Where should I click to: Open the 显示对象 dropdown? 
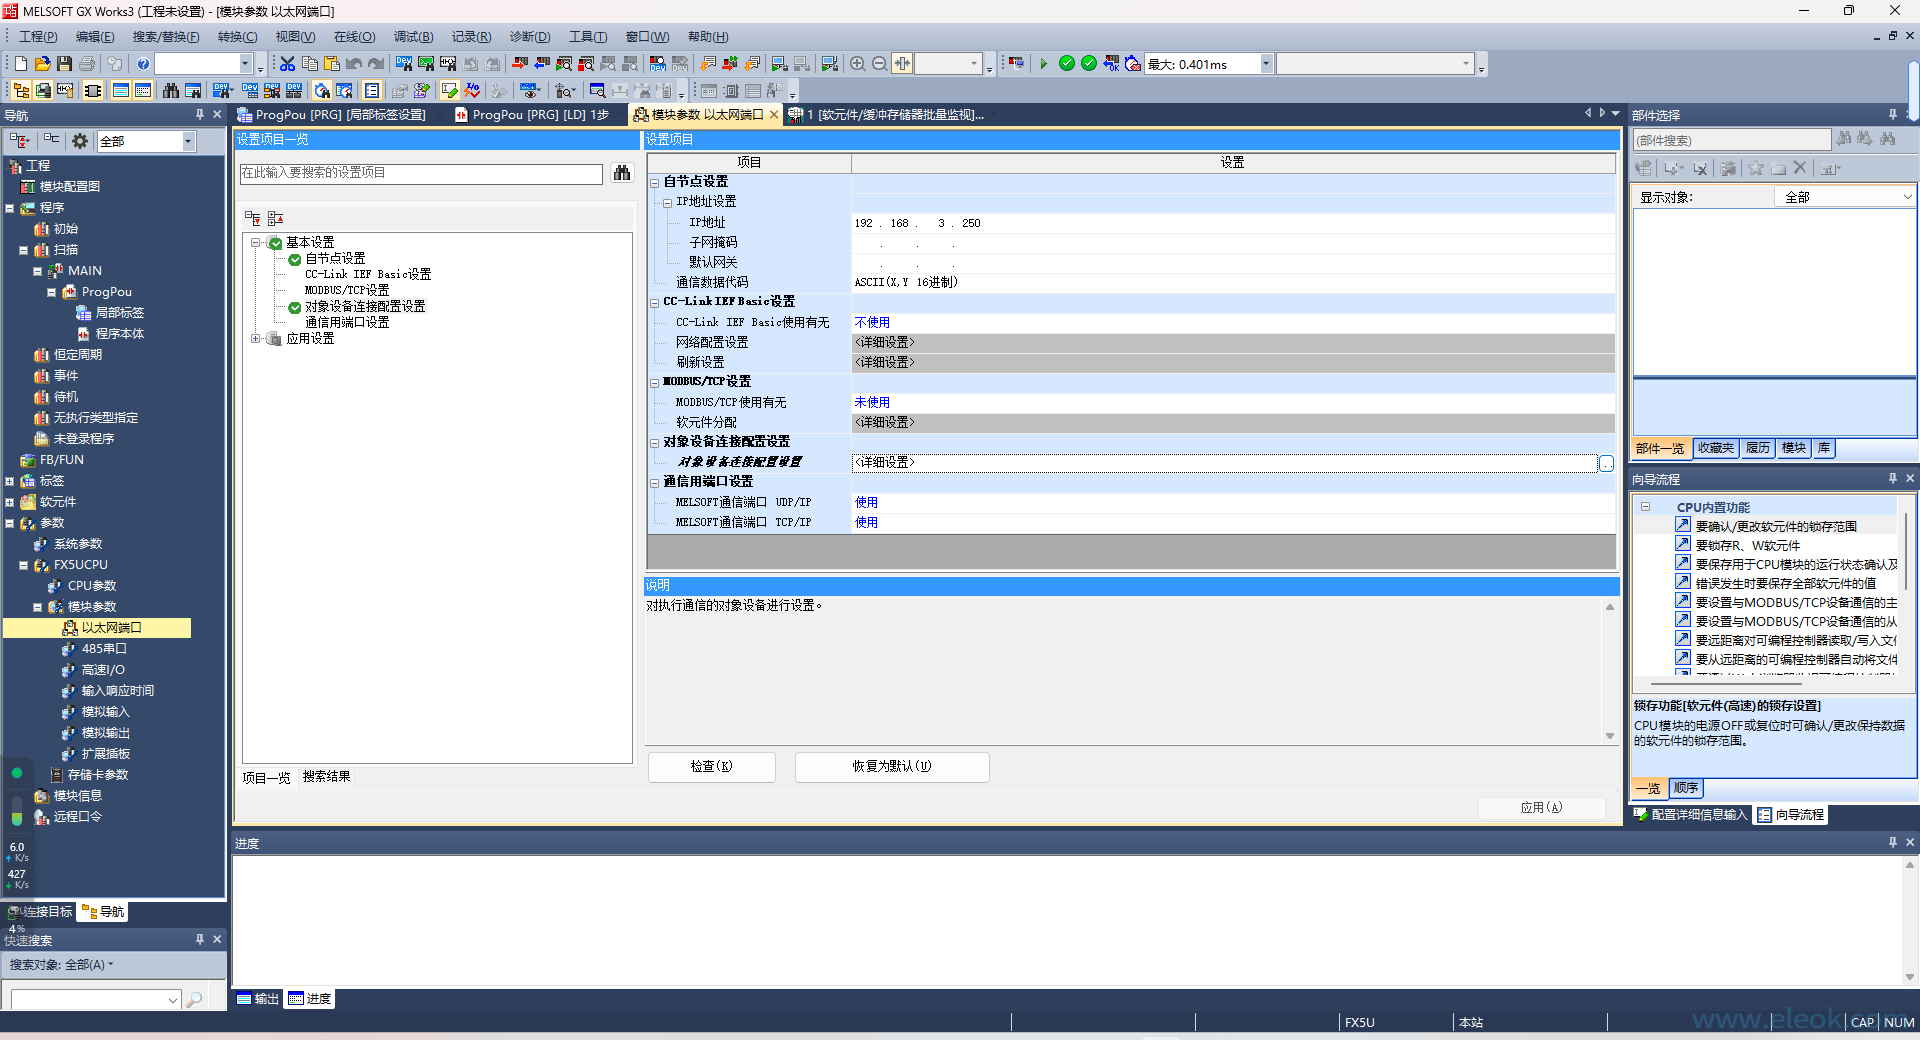pyautogui.click(x=1906, y=197)
